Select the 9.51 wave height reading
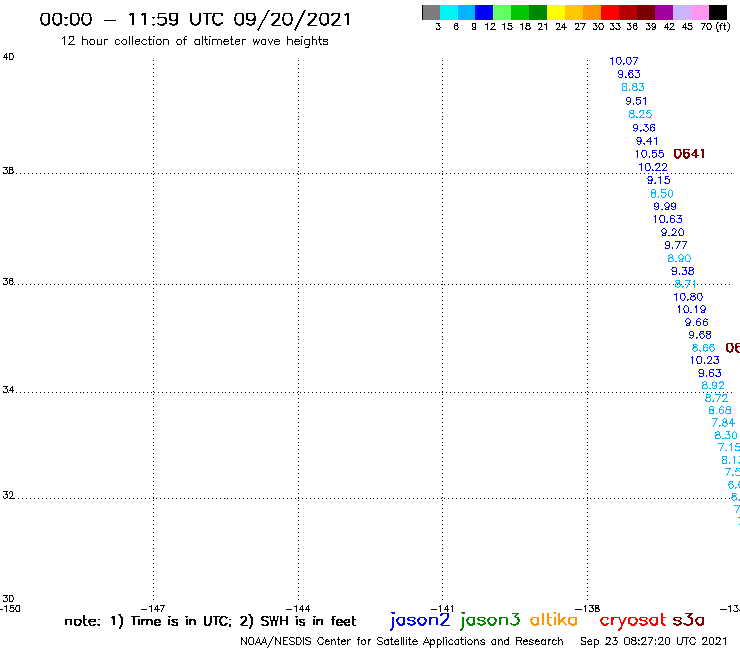The width and height of the screenshot is (740, 650). tap(636, 101)
